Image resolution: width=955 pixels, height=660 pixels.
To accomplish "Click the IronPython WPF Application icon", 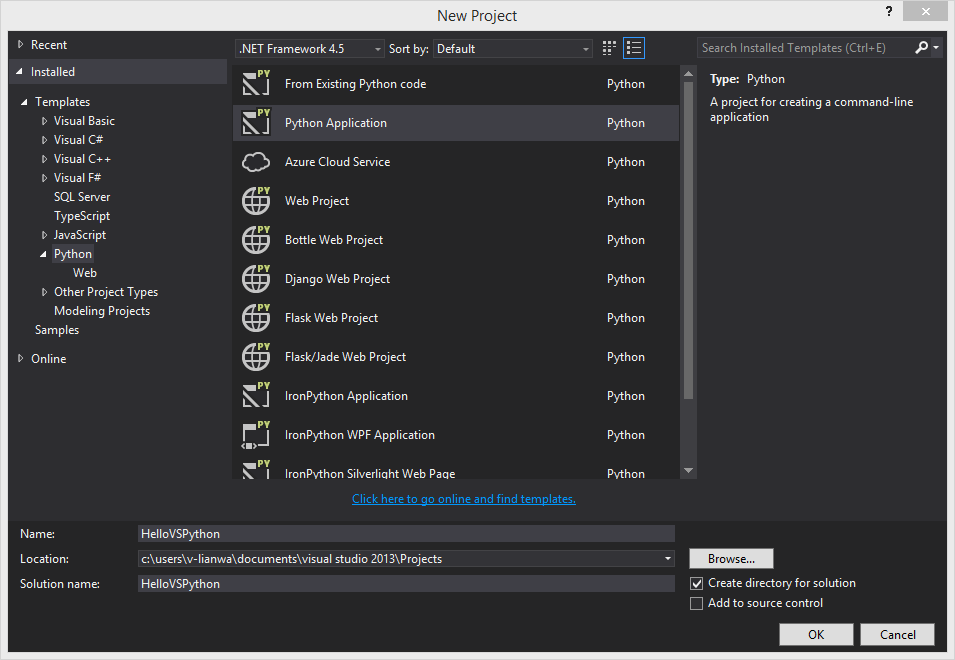I will [x=256, y=435].
